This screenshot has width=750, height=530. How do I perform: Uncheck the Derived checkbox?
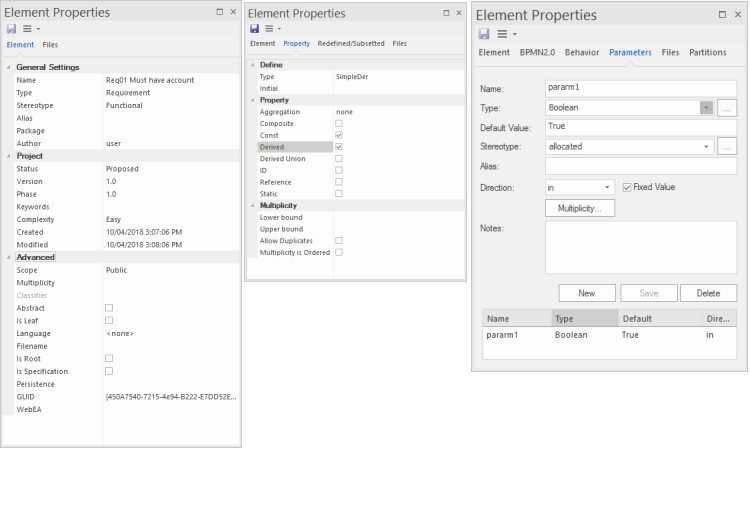click(339, 147)
